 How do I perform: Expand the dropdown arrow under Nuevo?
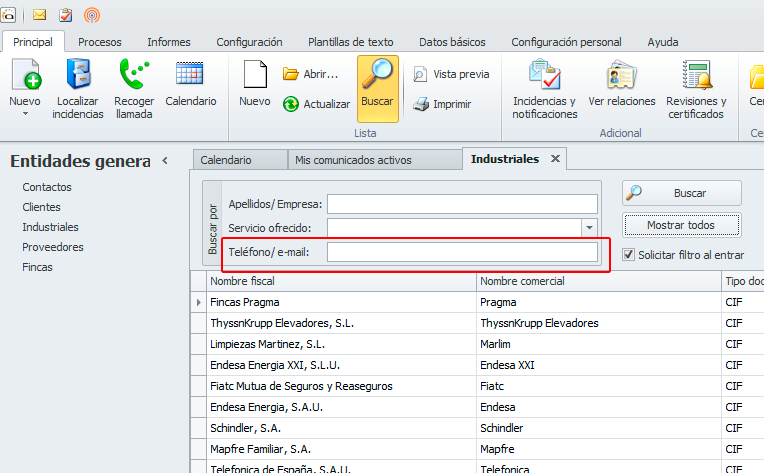pos(25,114)
